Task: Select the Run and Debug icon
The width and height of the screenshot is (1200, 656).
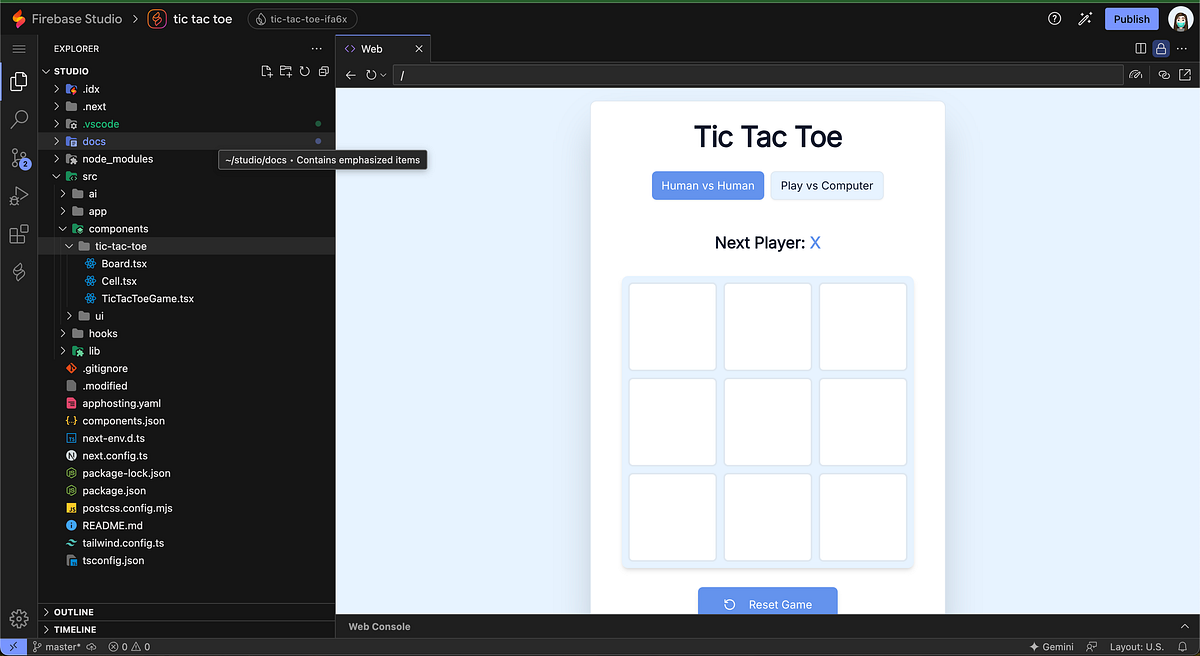Action: coord(18,196)
